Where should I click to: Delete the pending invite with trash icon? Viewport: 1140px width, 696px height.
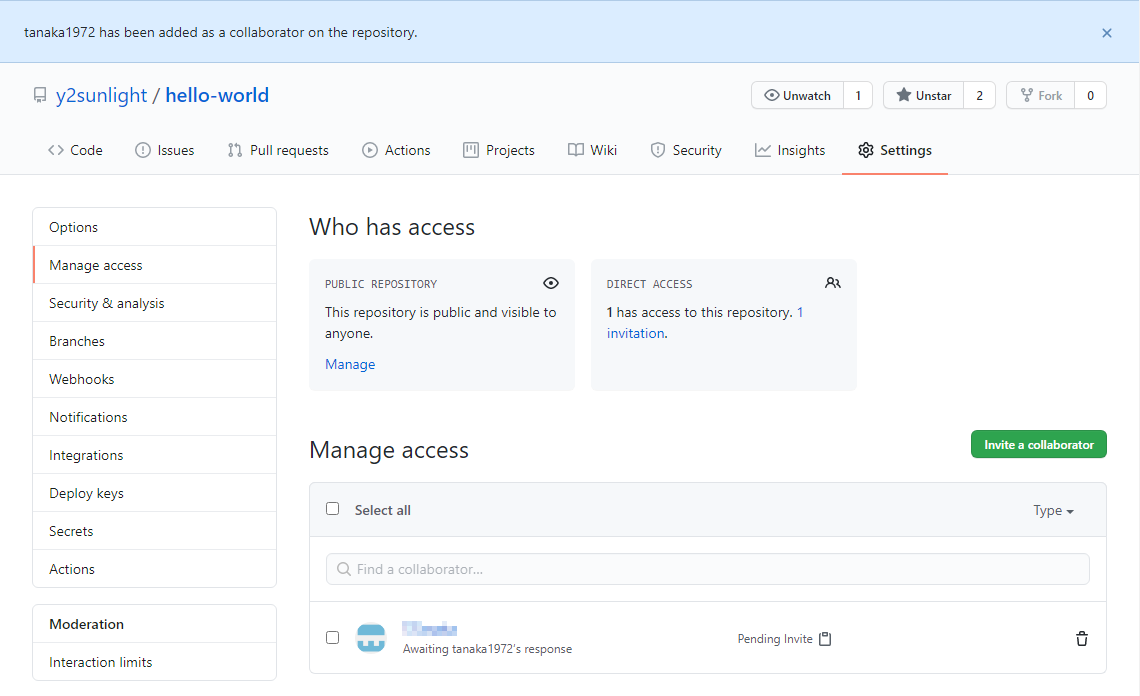(x=1081, y=639)
